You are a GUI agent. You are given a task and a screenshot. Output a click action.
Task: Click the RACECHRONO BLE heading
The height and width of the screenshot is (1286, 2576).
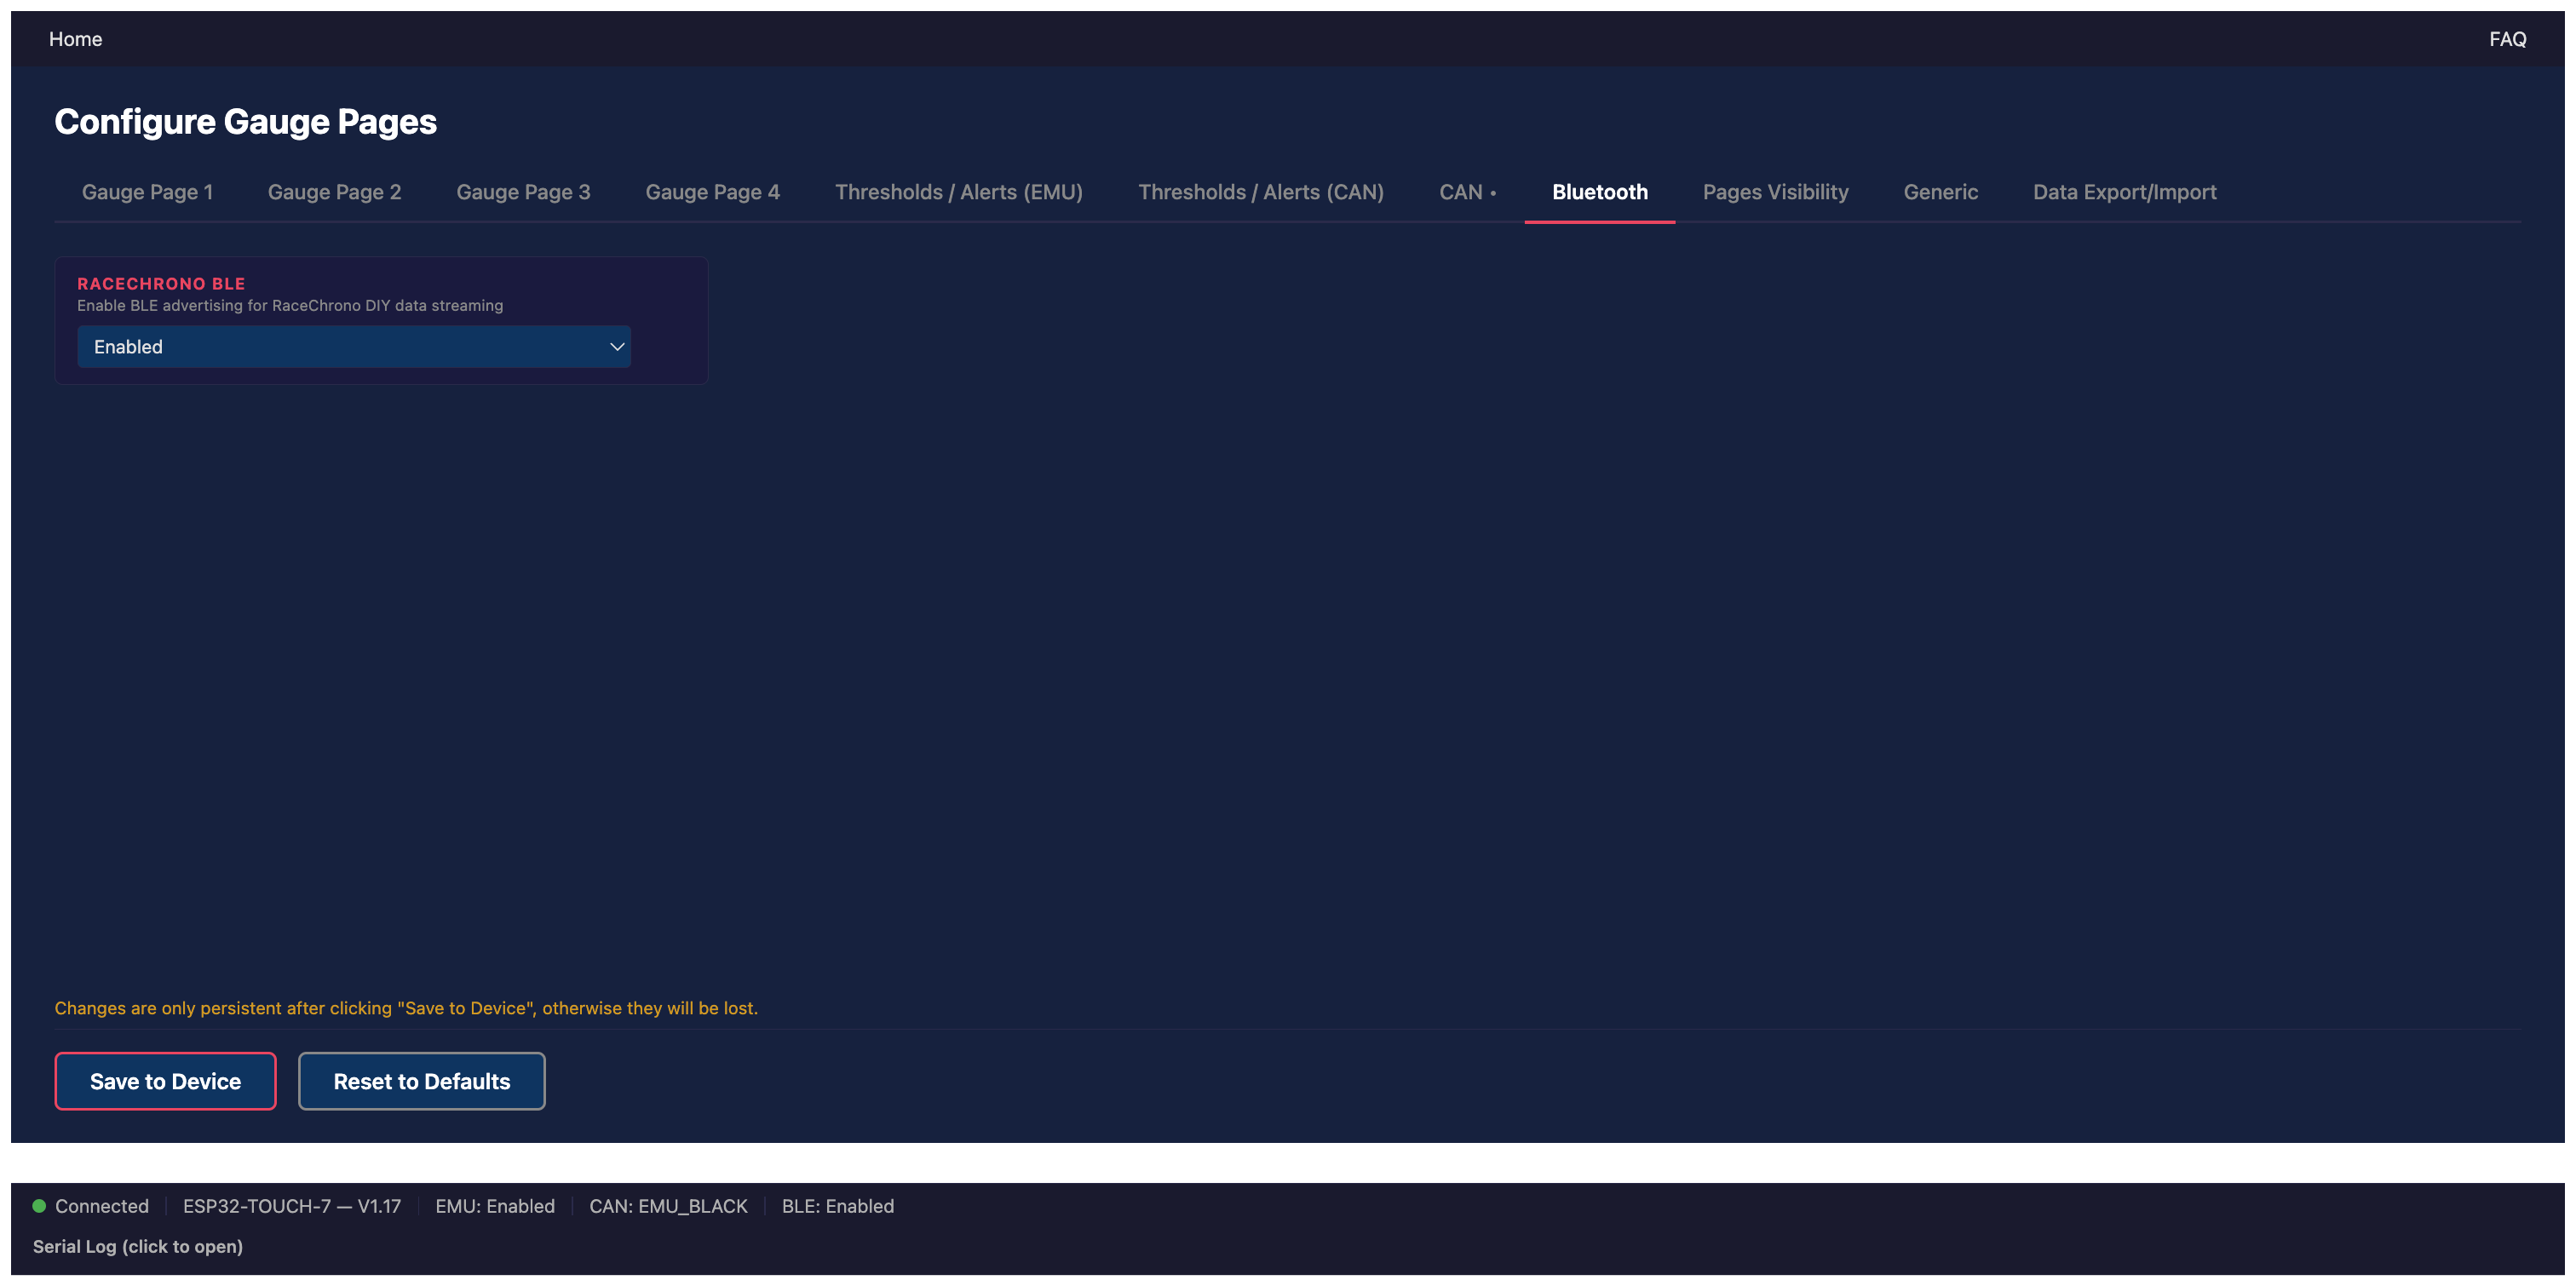[161, 284]
